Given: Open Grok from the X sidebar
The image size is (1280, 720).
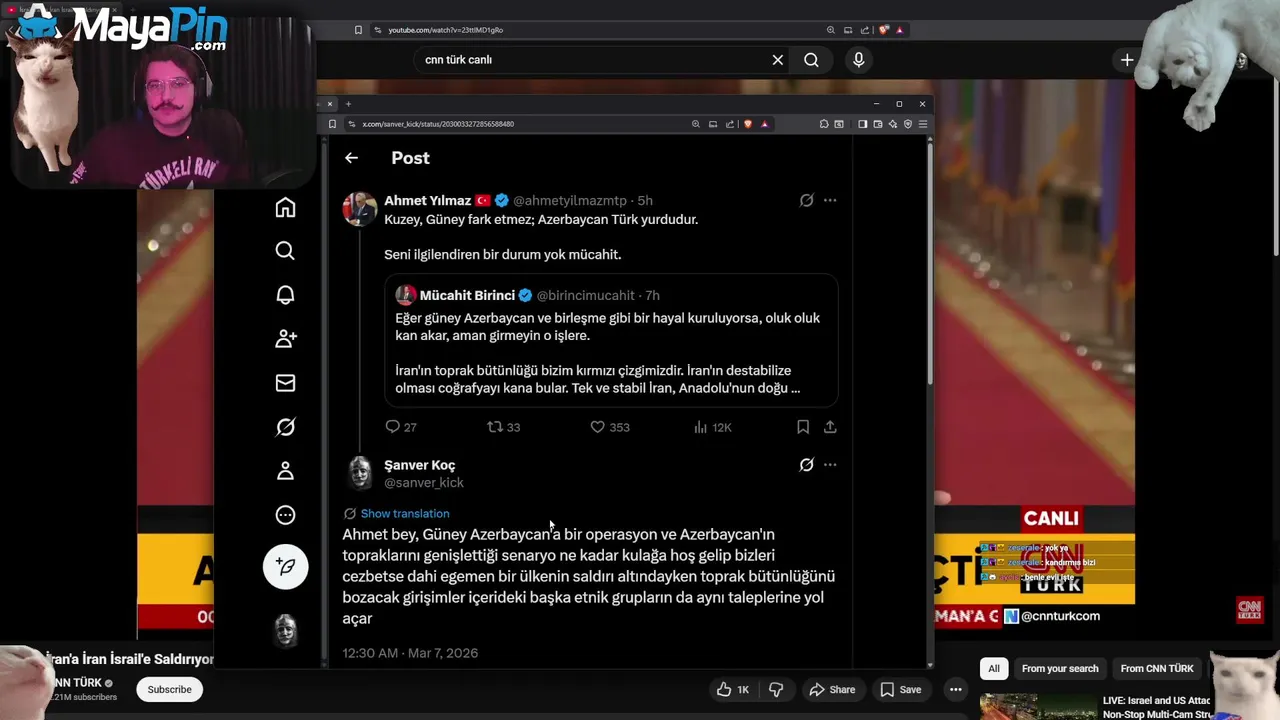Looking at the screenshot, I should [285, 427].
